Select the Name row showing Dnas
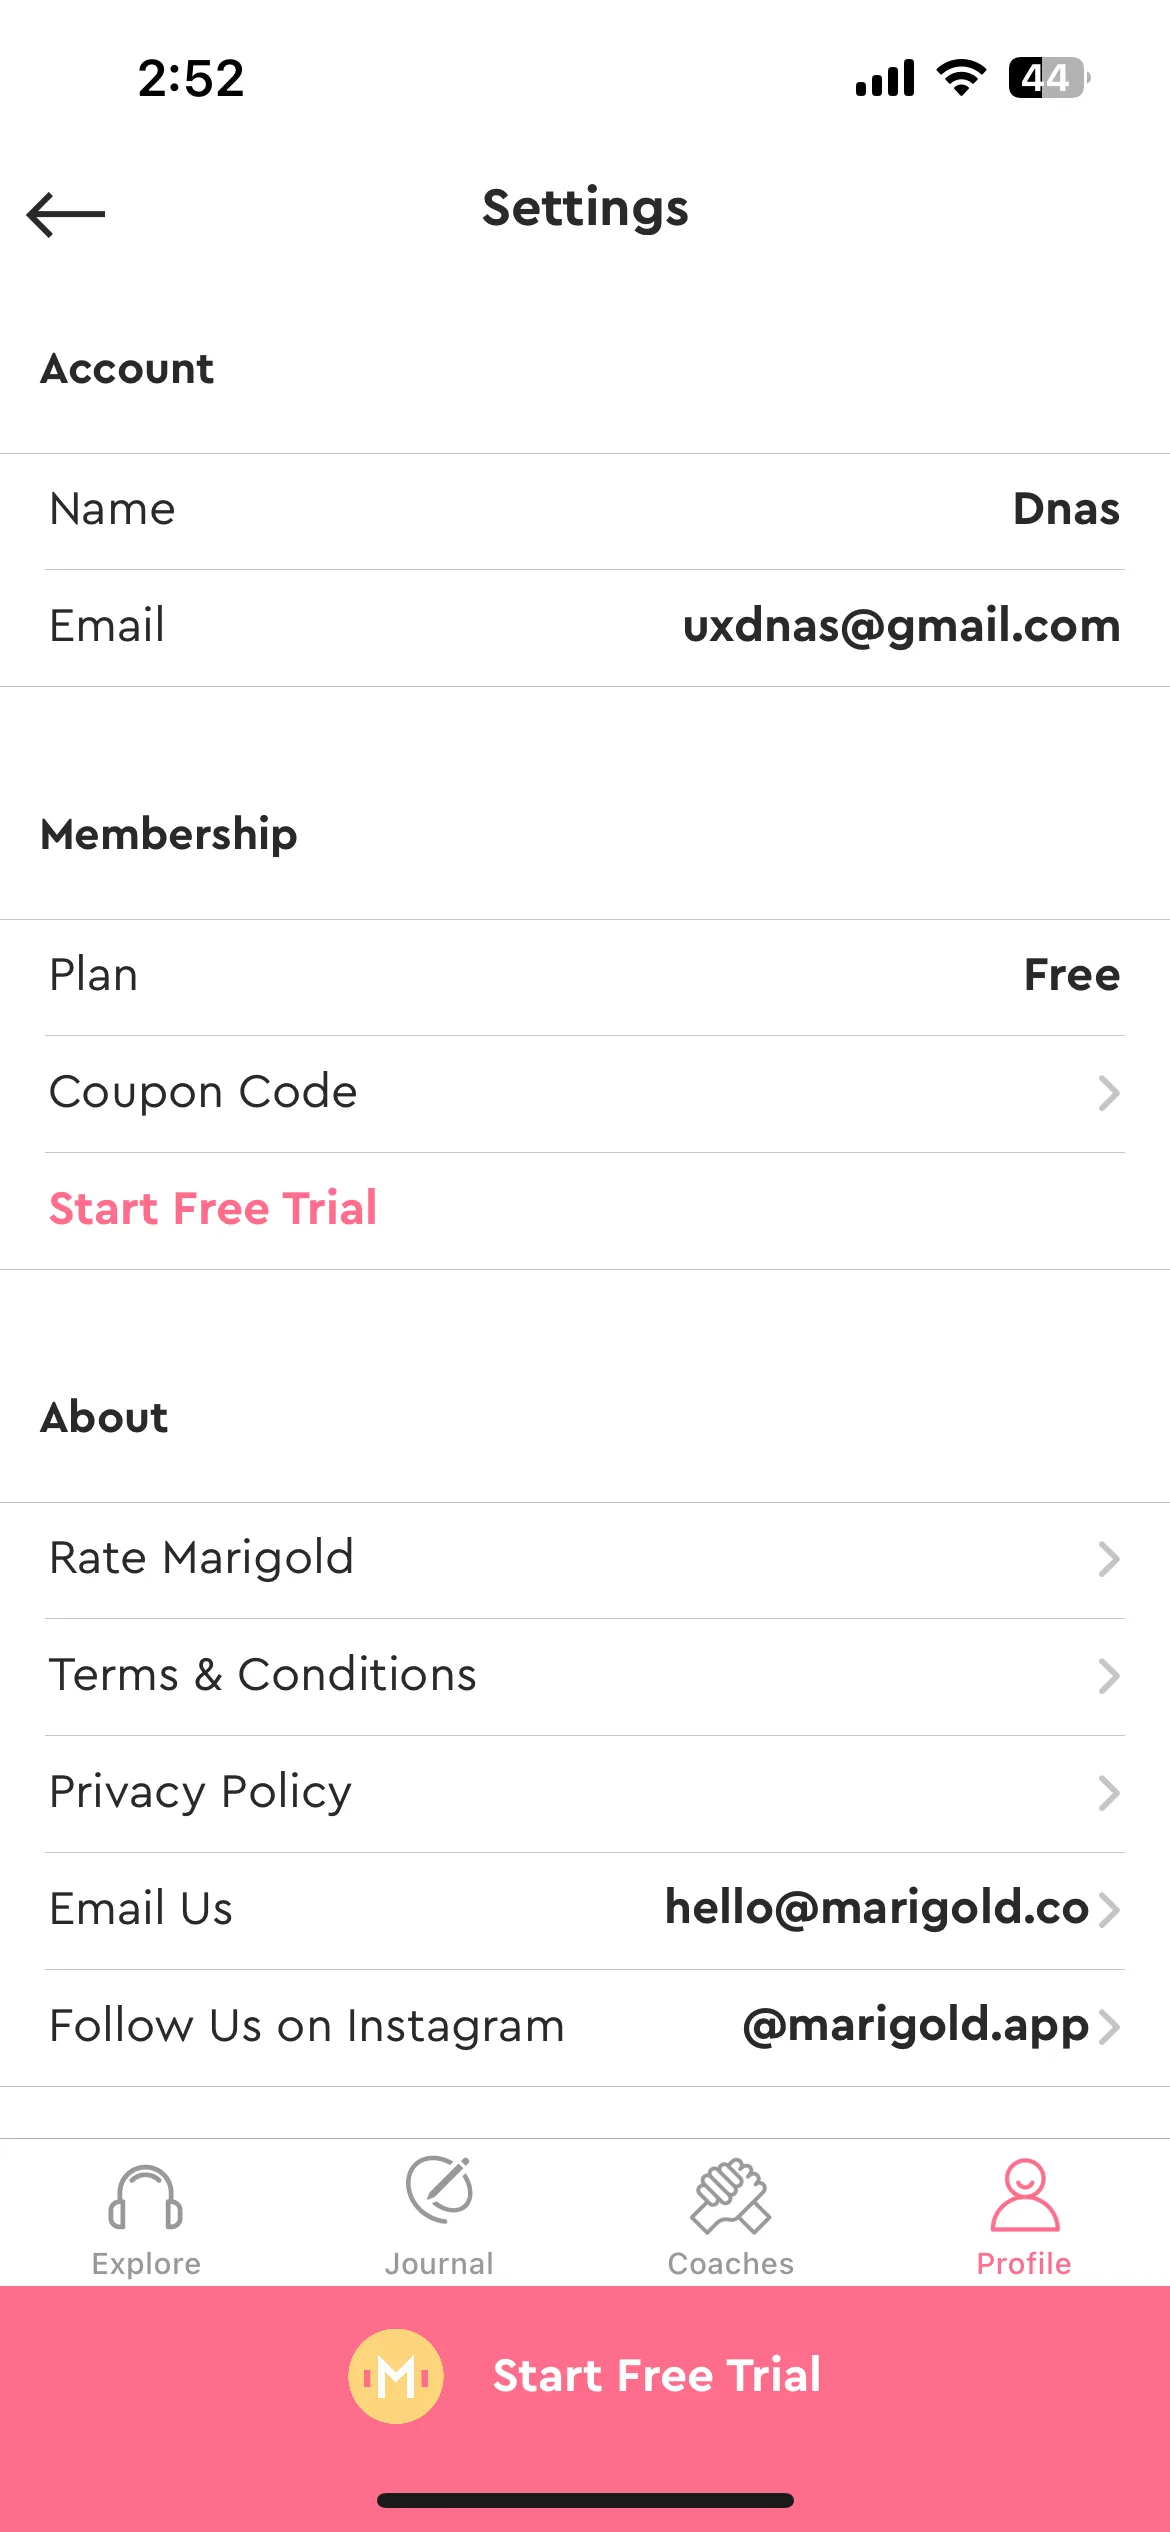 click(585, 511)
